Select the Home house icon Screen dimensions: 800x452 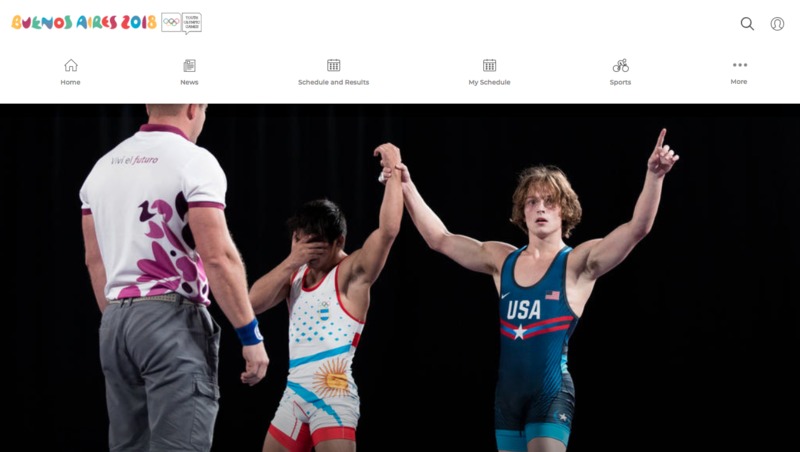pos(70,65)
